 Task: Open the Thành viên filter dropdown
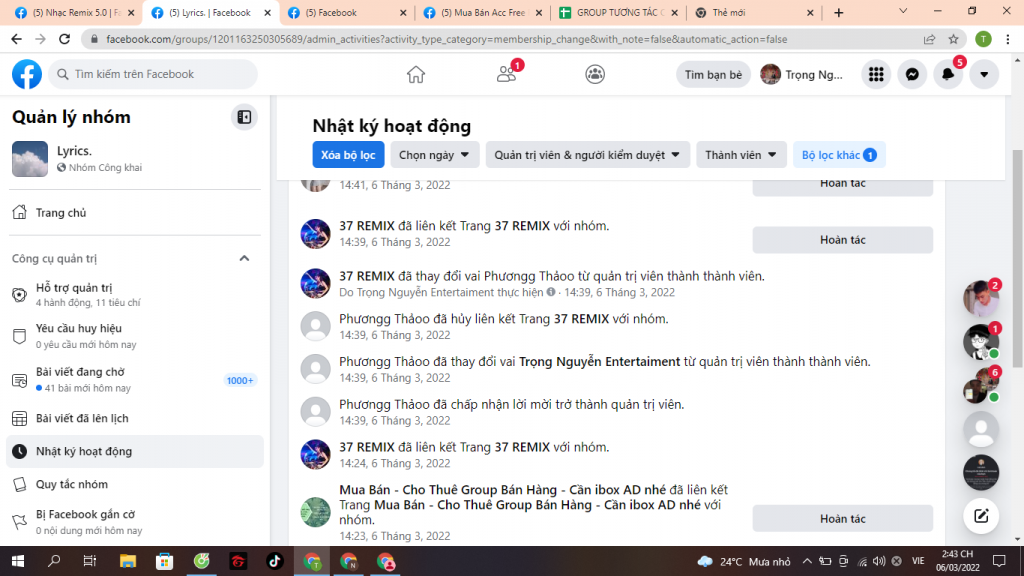click(x=741, y=155)
